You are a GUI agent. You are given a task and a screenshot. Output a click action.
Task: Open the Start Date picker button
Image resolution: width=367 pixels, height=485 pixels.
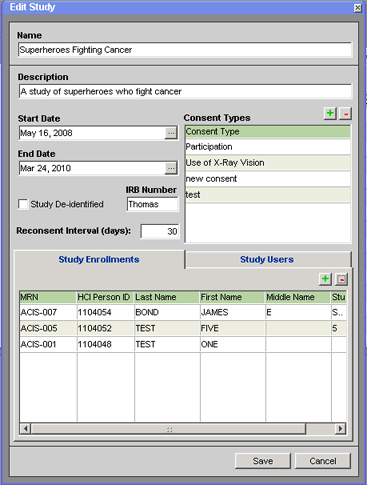pos(171,133)
